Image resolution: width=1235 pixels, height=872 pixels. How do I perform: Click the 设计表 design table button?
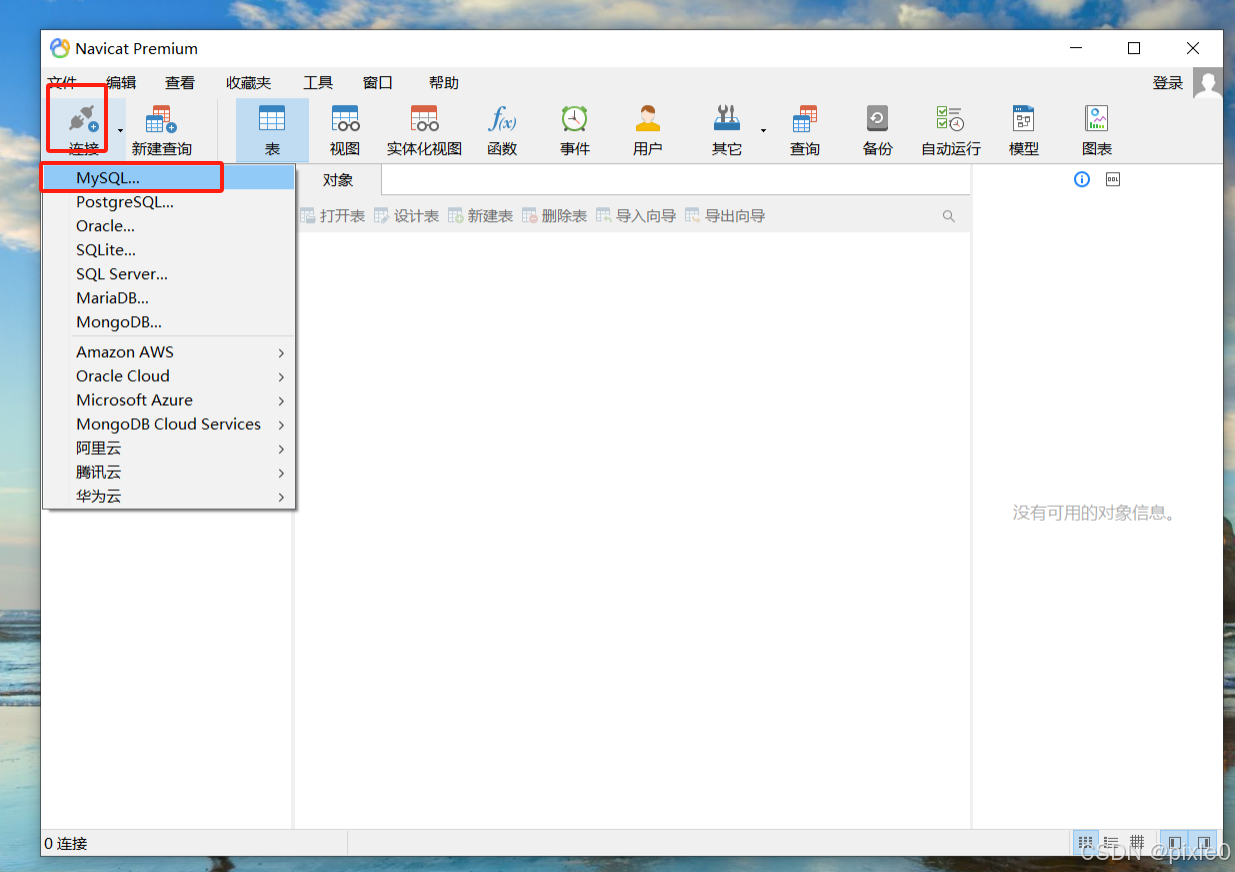click(407, 216)
